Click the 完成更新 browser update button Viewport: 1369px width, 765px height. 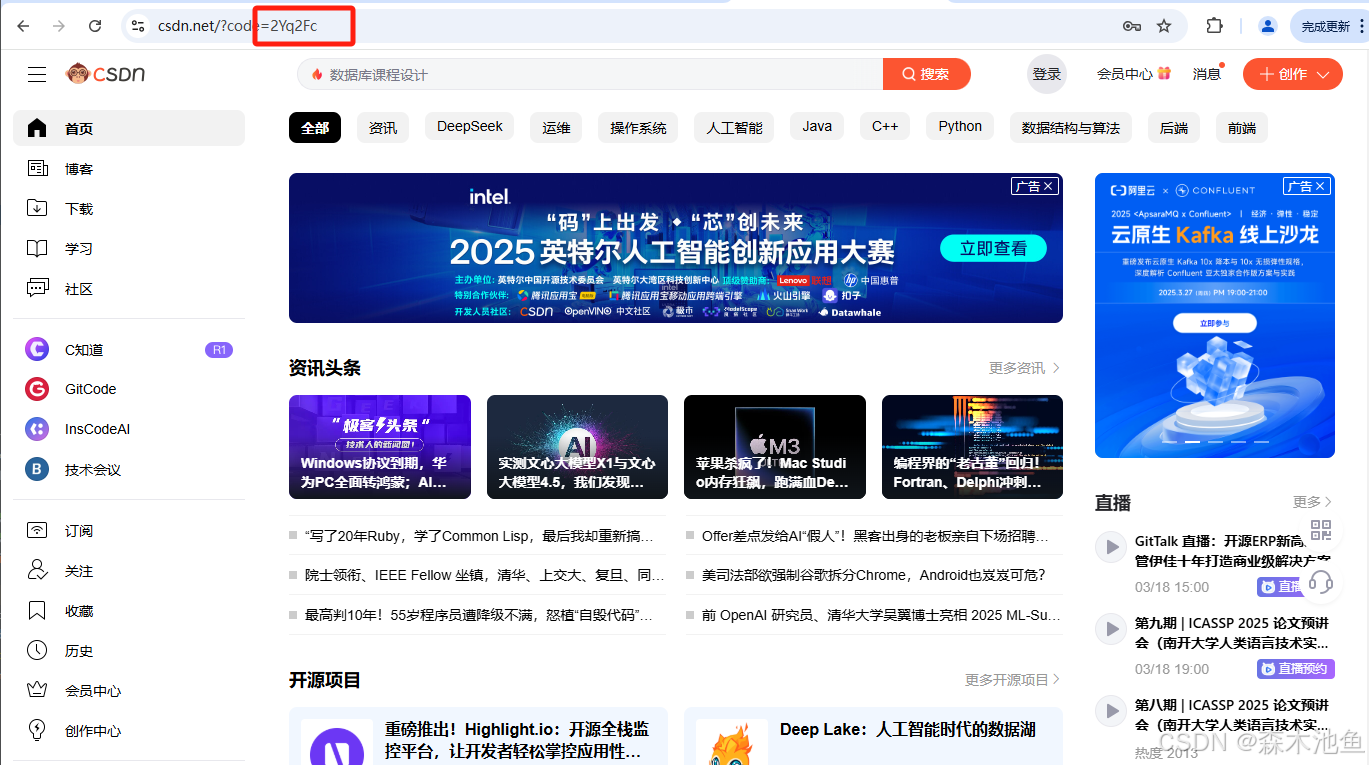1329,26
